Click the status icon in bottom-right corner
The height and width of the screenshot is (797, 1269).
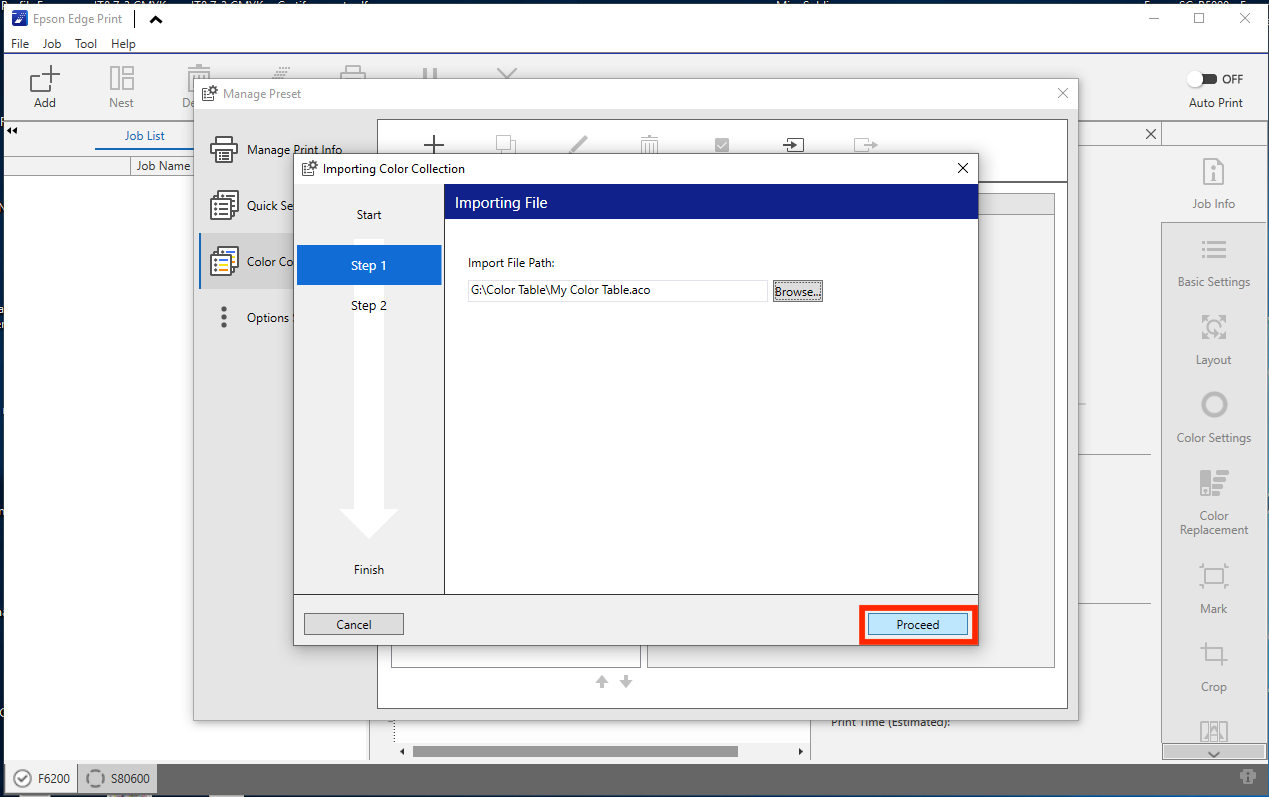pyautogui.click(x=1247, y=777)
